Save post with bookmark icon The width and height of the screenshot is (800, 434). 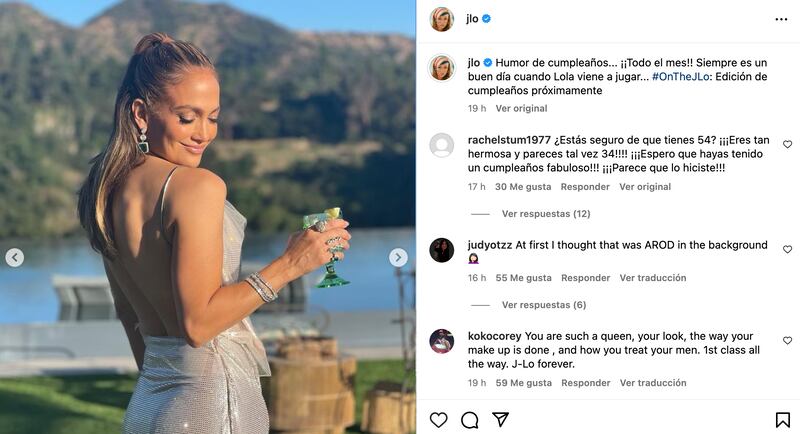pyautogui.click(x=782, y=420)
